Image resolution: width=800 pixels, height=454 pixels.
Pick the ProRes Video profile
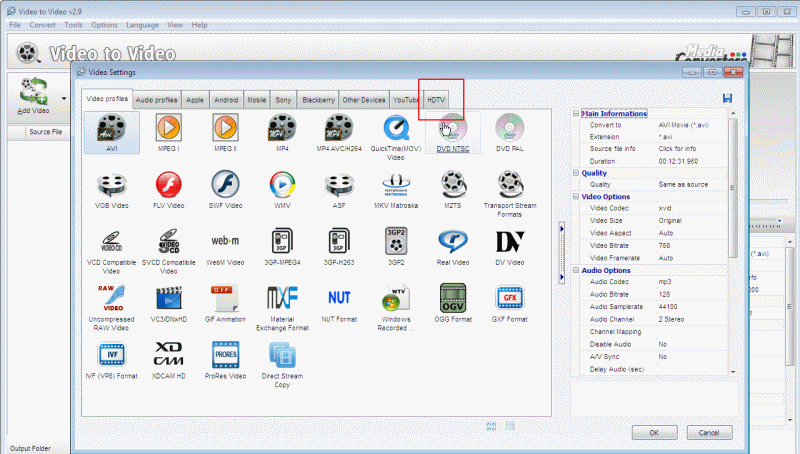pos(226,355)
